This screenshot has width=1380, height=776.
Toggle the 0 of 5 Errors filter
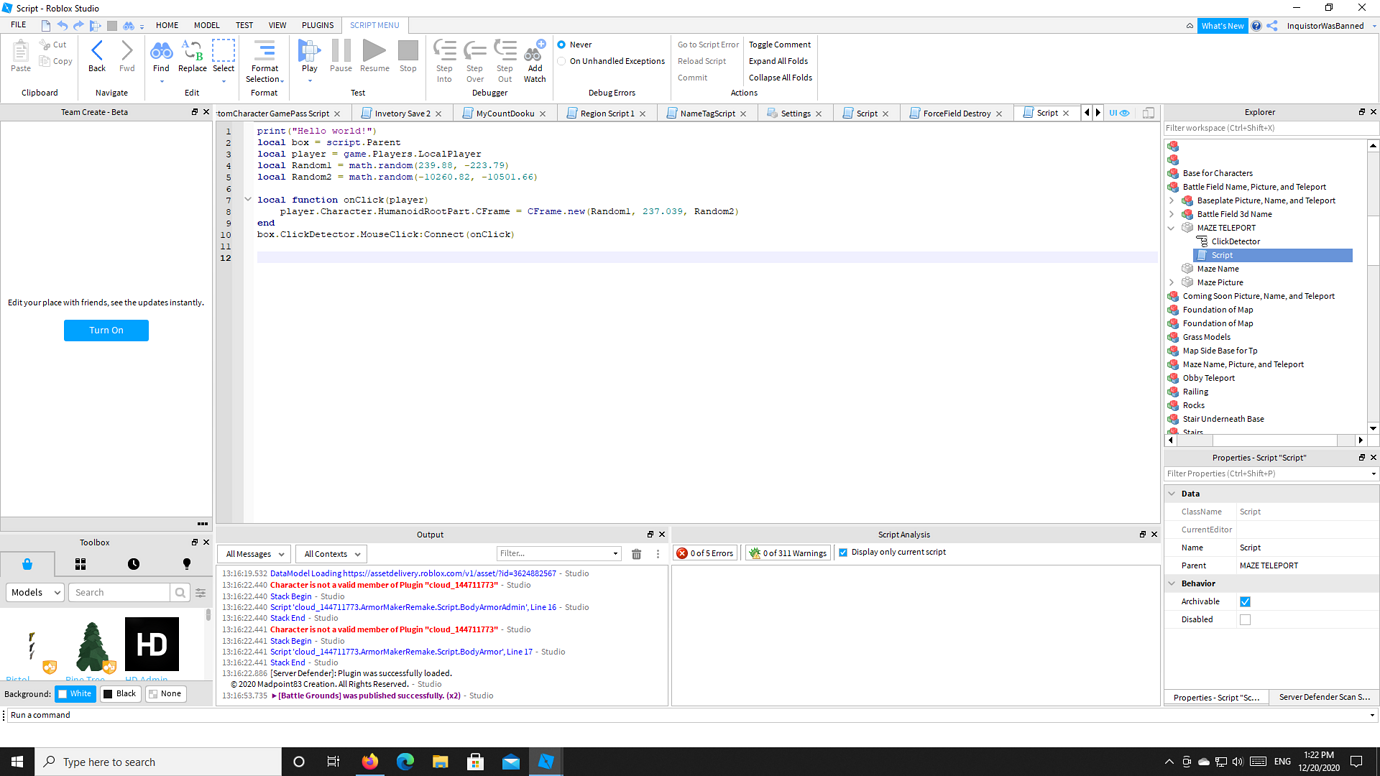click(706, 553)
